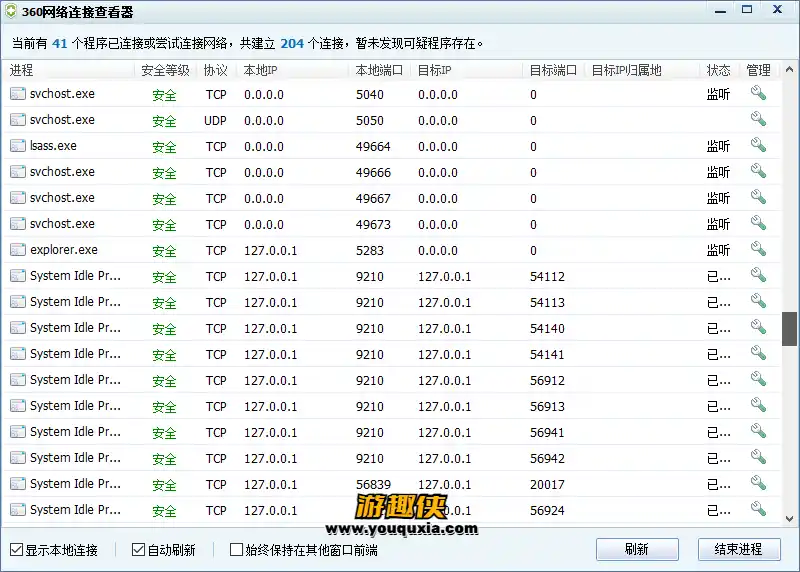
Task: Click the scrollbar up arrow
Action: pyautogui.click(x=789, y=69)
